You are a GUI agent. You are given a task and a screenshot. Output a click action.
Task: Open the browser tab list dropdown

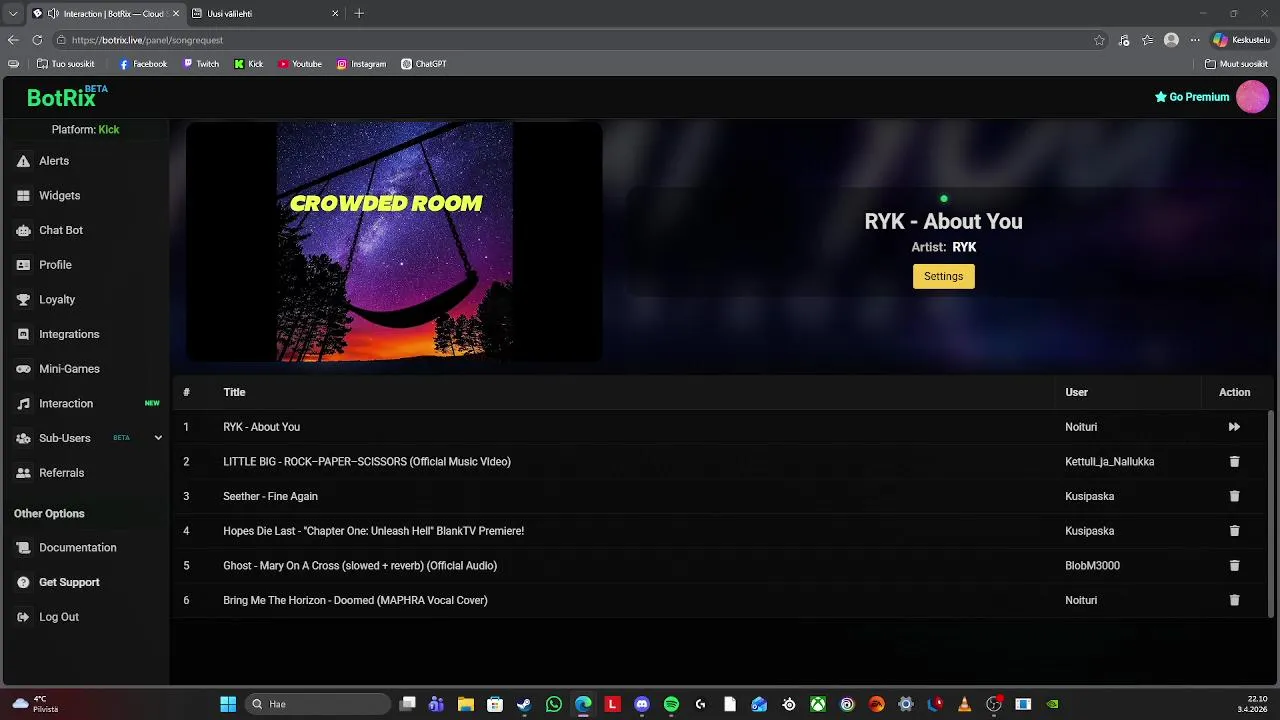[x=13, y=14]
